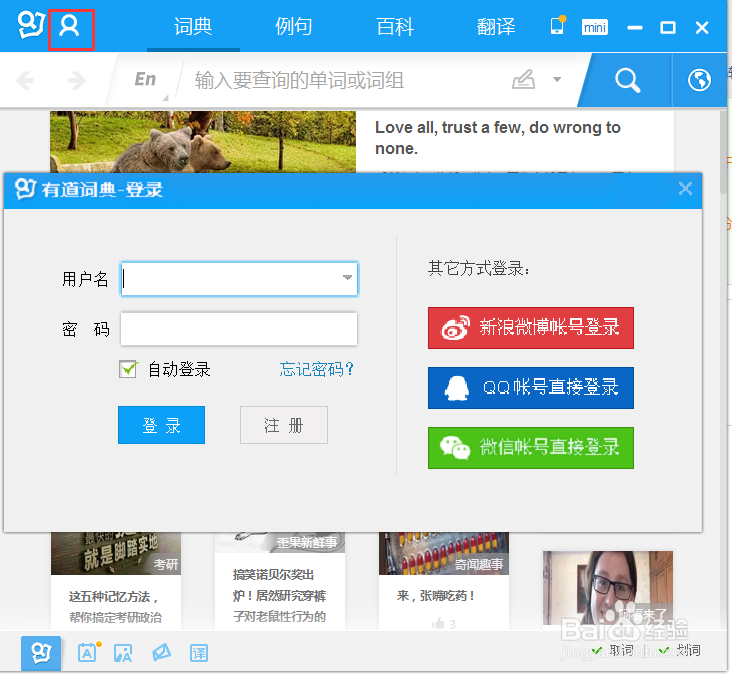Open the image translation icon in bottom bar
The height and width of the screenshot is (678, 732).
click(x=123, y=653)
